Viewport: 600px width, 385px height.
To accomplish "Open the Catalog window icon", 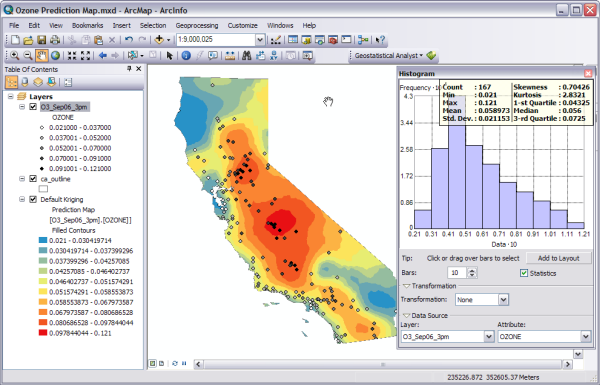I will point(306,40).
